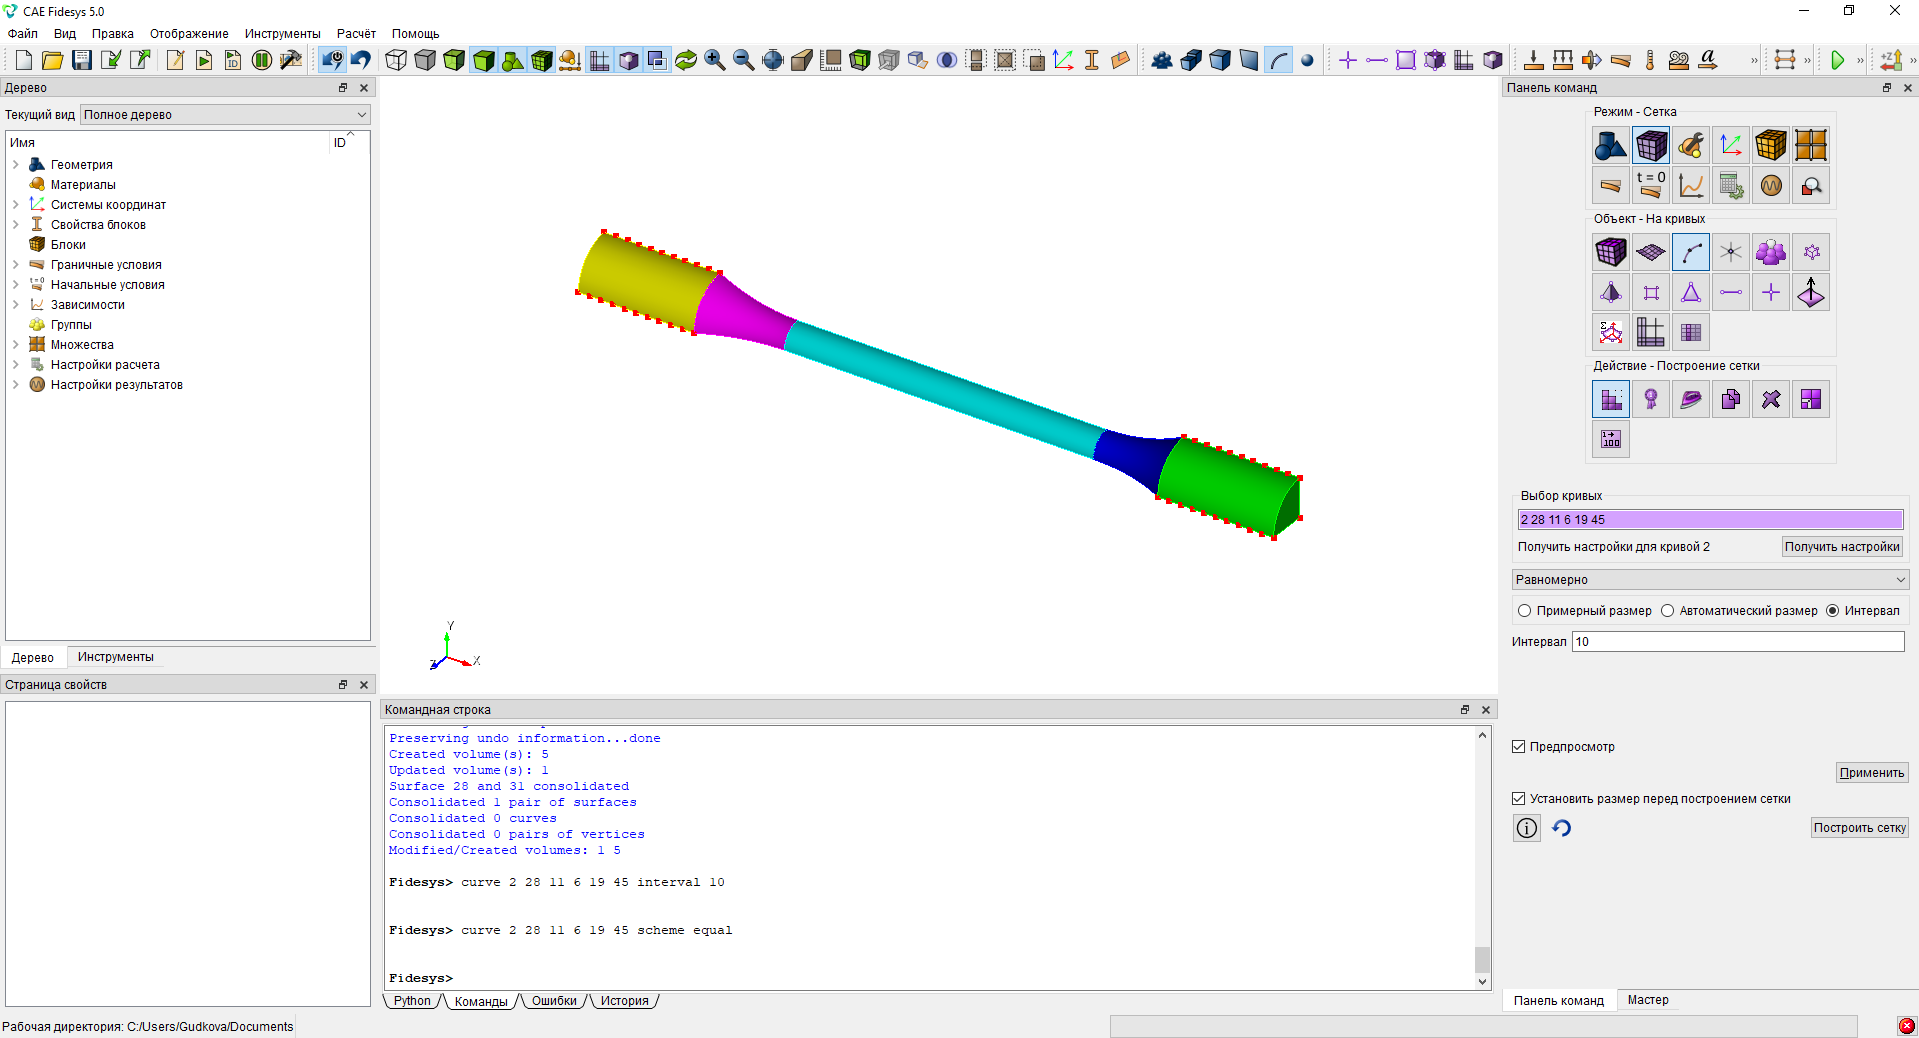Image resolution: width=1919 pixels, height=1038 pixels.
Task: Open the 'Отображение' menu
Action: point(189,34)
